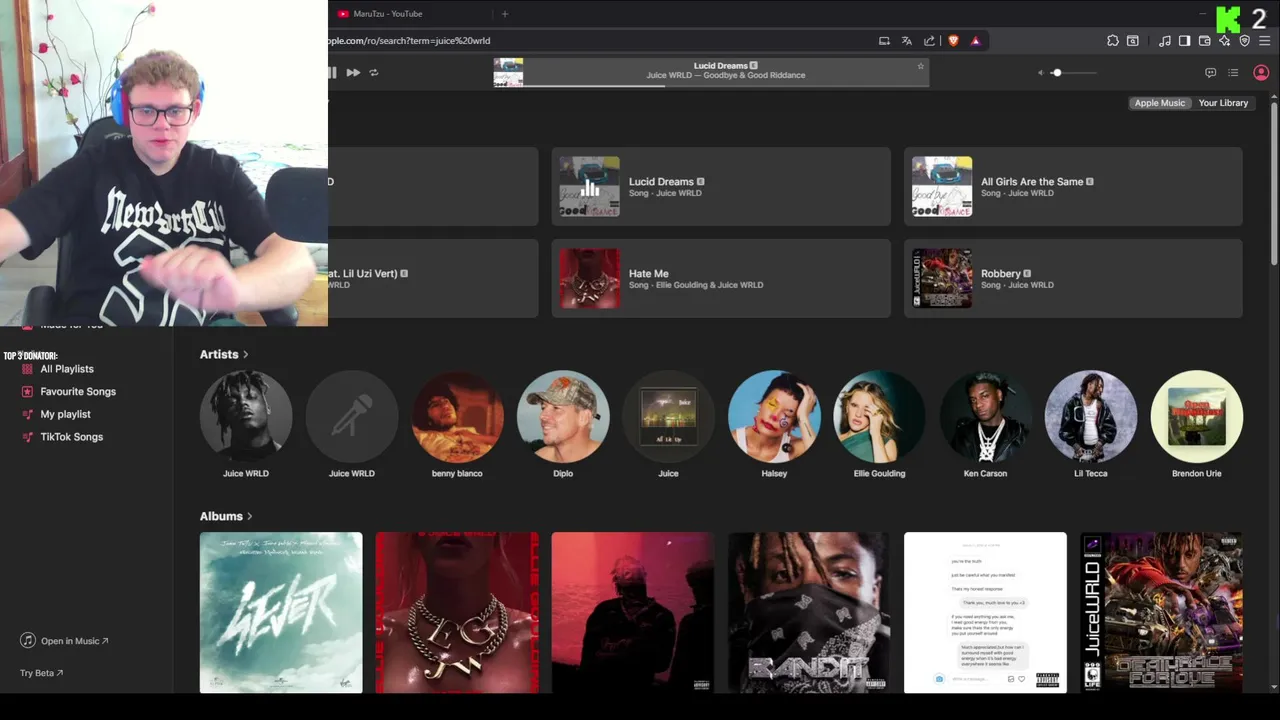Open the lyrics panel icon

pos(1210,73)
